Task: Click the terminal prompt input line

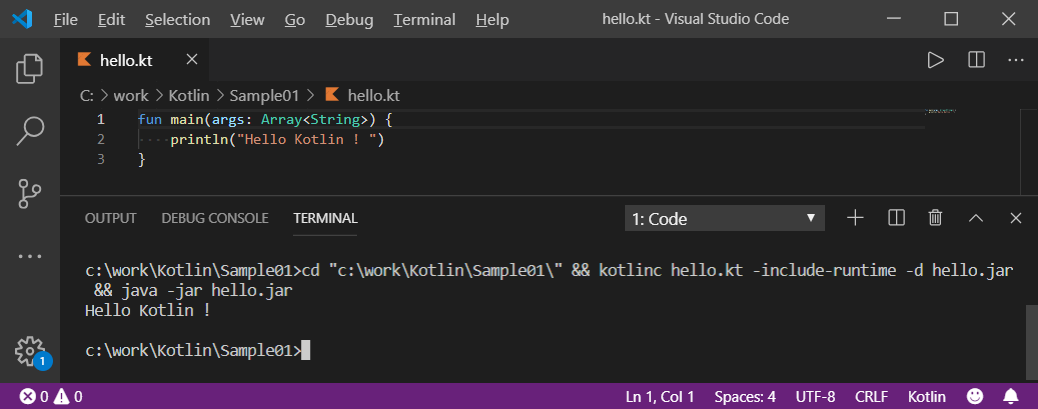Action: tap(197, 350)
